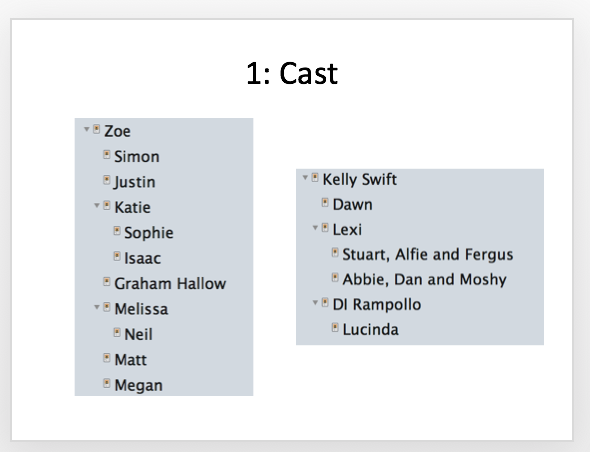590x452 pixels.
Task: Select the Matt entry
Action: [131, 360]
